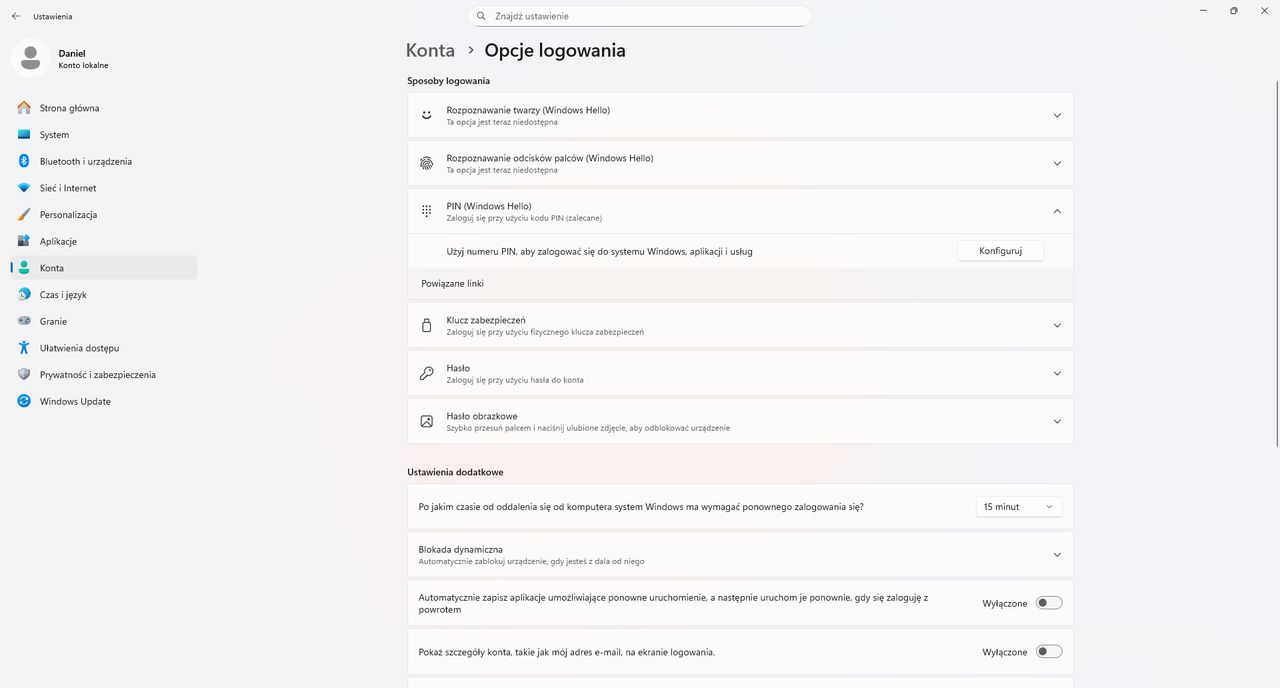Collapse the PIN (Windows Hello) section
This screenshot has width=1280, height=688.
coord(1057,211)
